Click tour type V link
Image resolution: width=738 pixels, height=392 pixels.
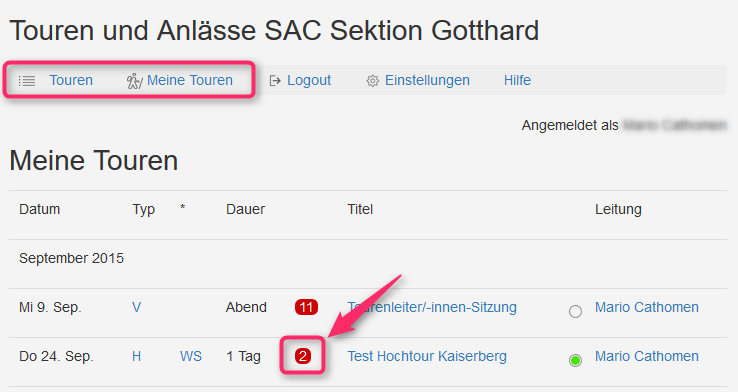tap(136, 307)
